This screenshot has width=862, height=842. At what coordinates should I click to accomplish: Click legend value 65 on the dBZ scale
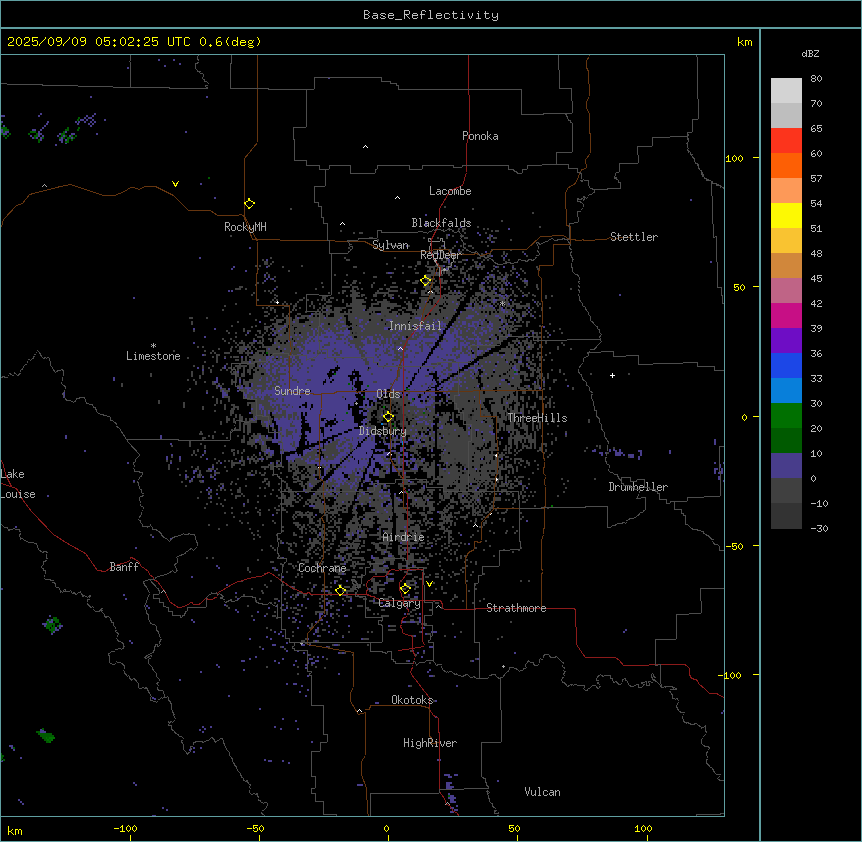pyautogui.click(x=816, y=128)
